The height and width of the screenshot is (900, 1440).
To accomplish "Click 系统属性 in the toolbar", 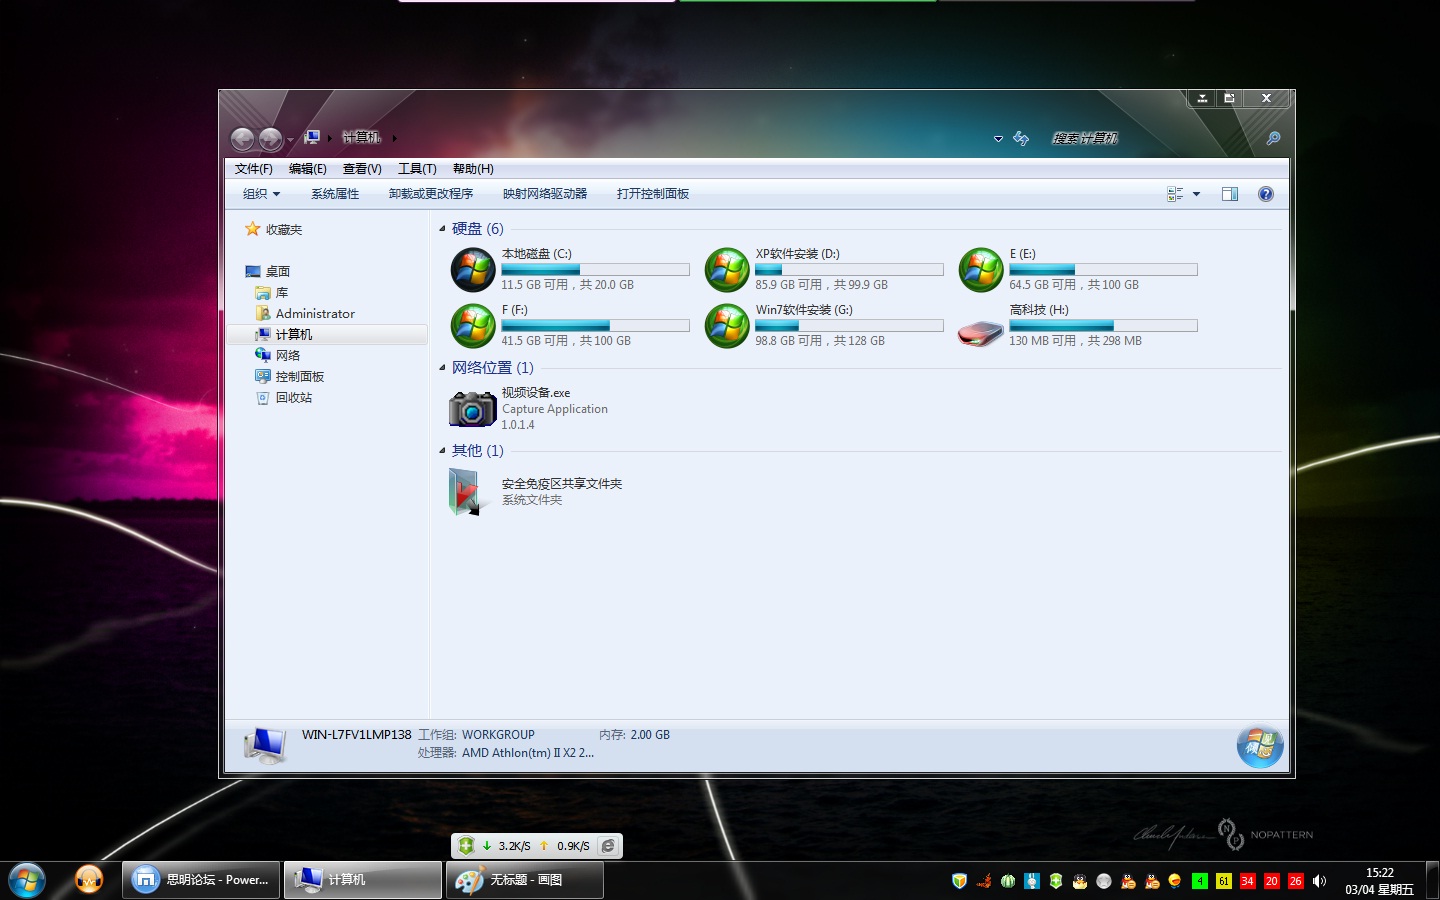I will [x=335, y=194].
